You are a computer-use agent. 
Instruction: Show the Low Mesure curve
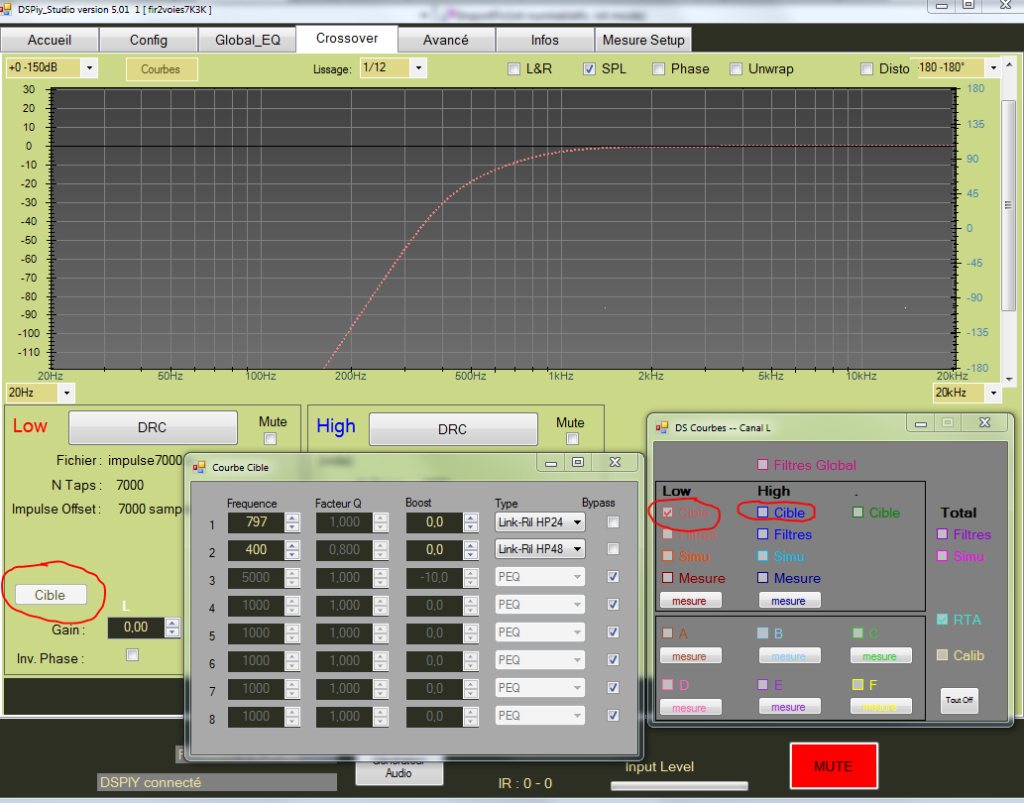667,578
